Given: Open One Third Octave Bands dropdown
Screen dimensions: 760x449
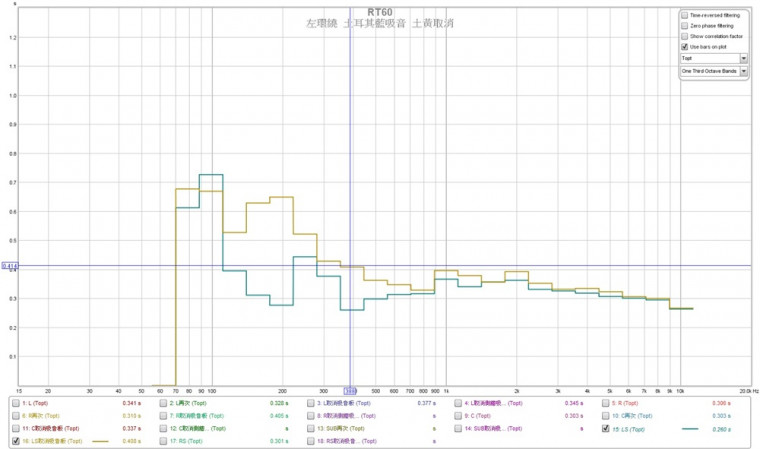Looking at the screenshot, I should (x=714, y=71).
